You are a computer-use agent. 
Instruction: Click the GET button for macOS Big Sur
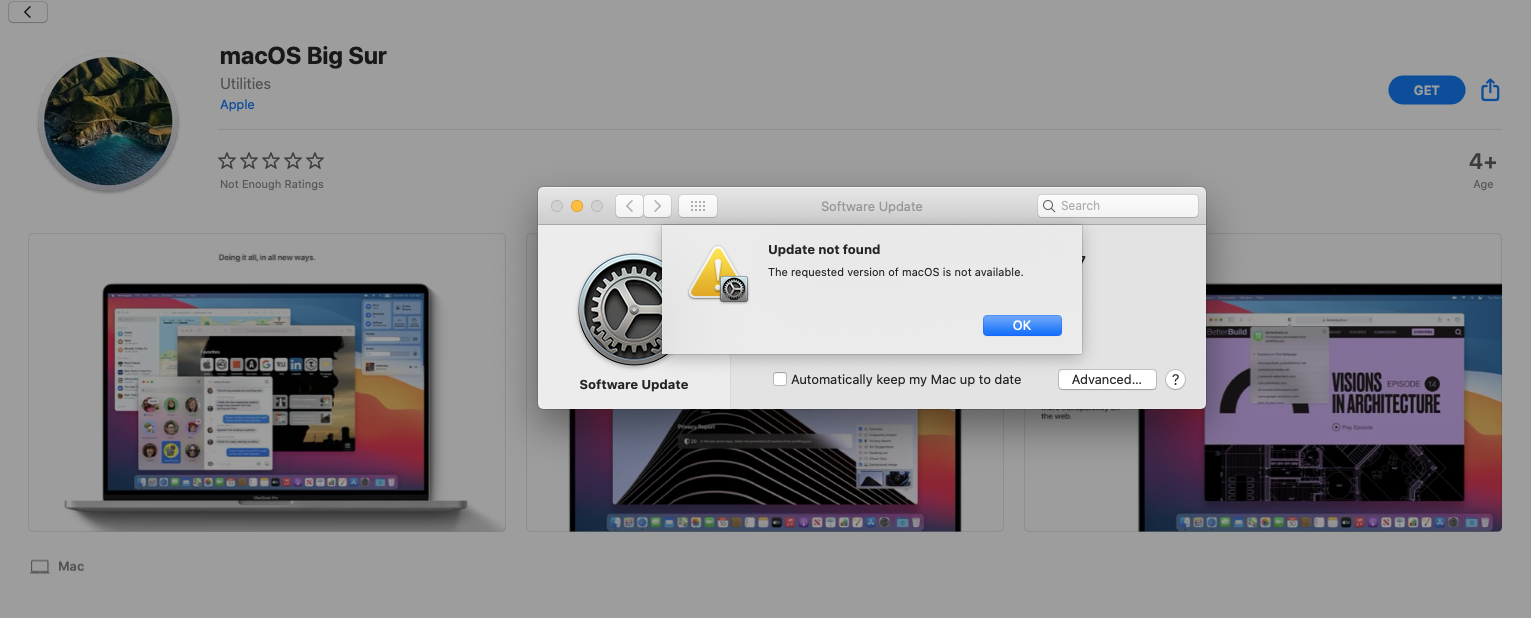coord(1426,90)
